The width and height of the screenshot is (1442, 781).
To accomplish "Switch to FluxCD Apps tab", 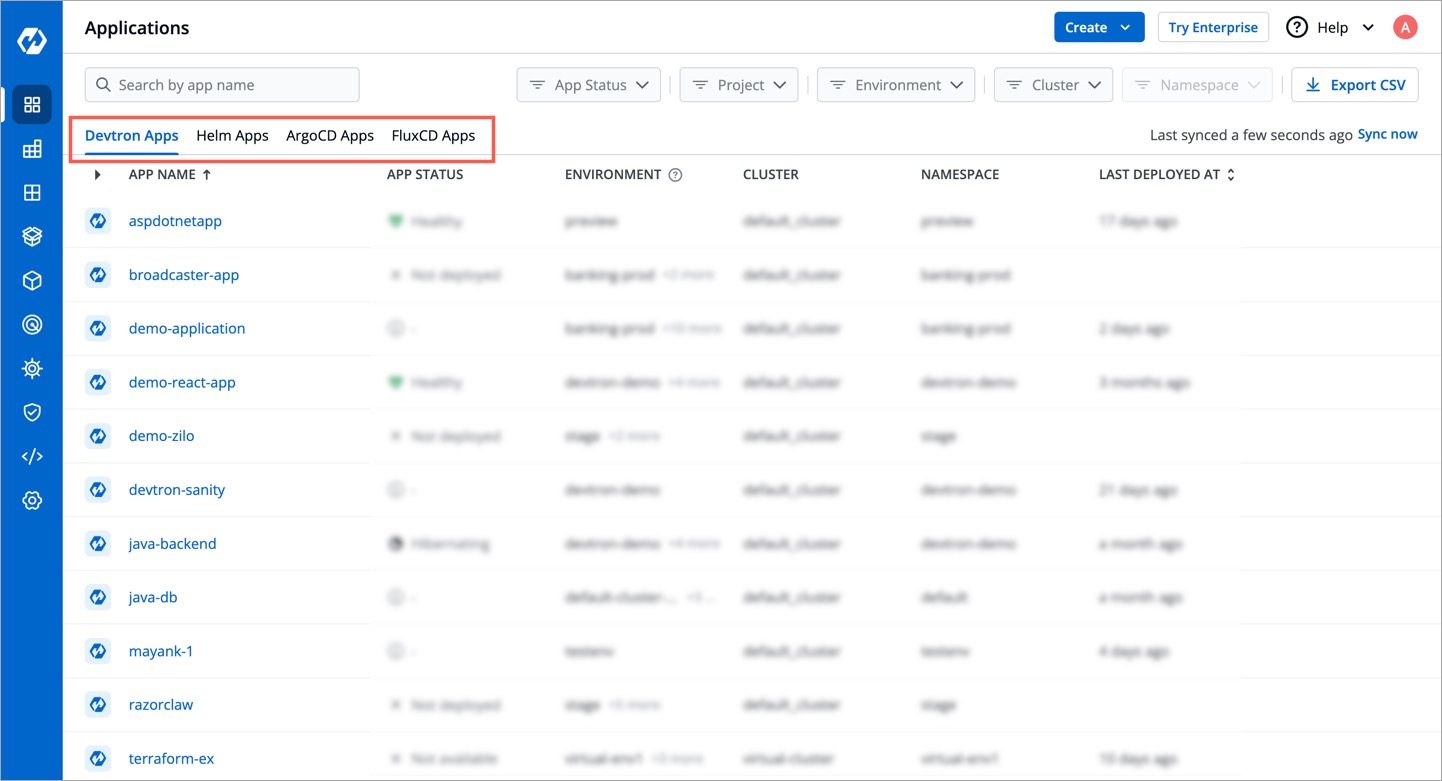I will 433,136.
